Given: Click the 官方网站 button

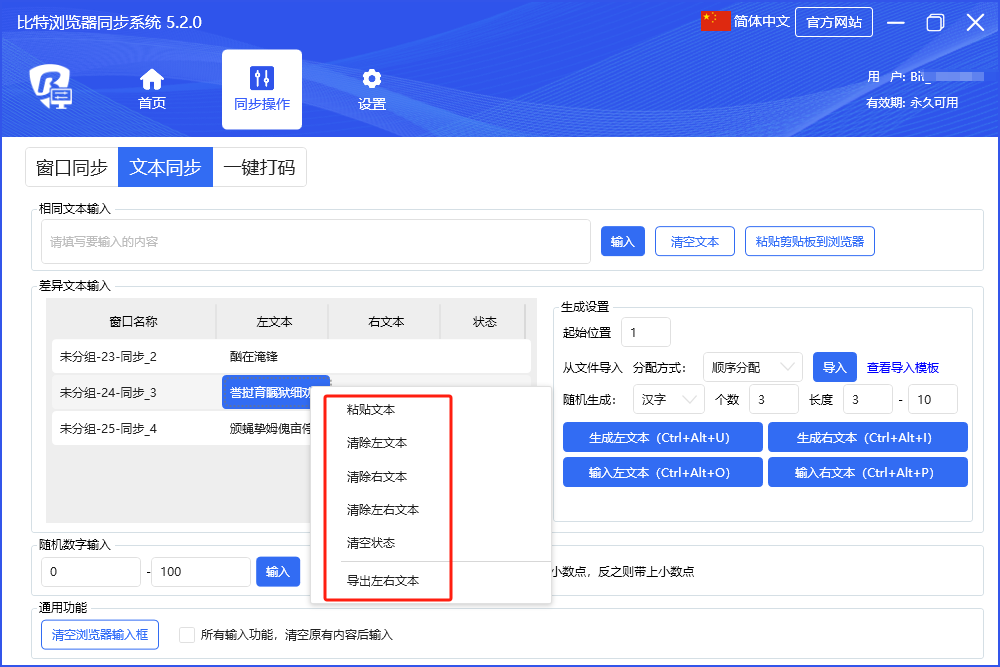Looking at the screenshot, I should coord(833,22).
